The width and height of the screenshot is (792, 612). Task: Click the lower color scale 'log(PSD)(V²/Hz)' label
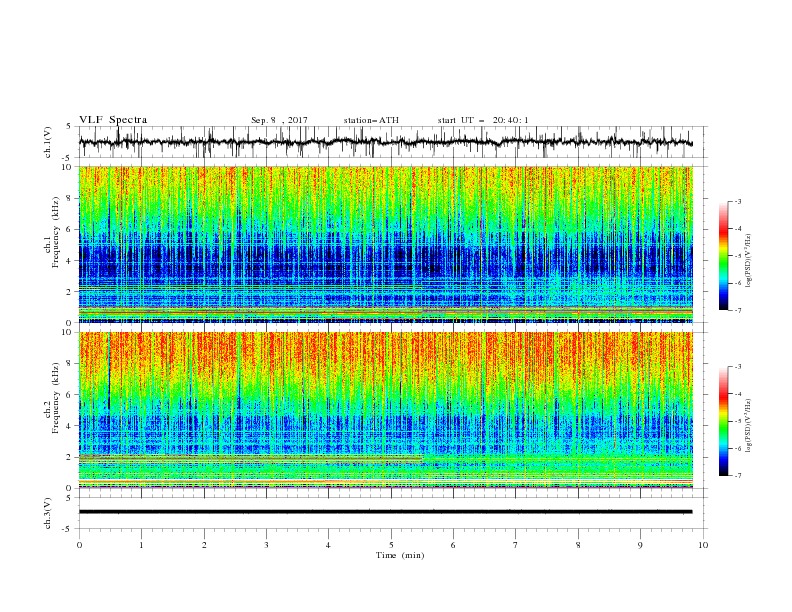(x=748, y=426)
